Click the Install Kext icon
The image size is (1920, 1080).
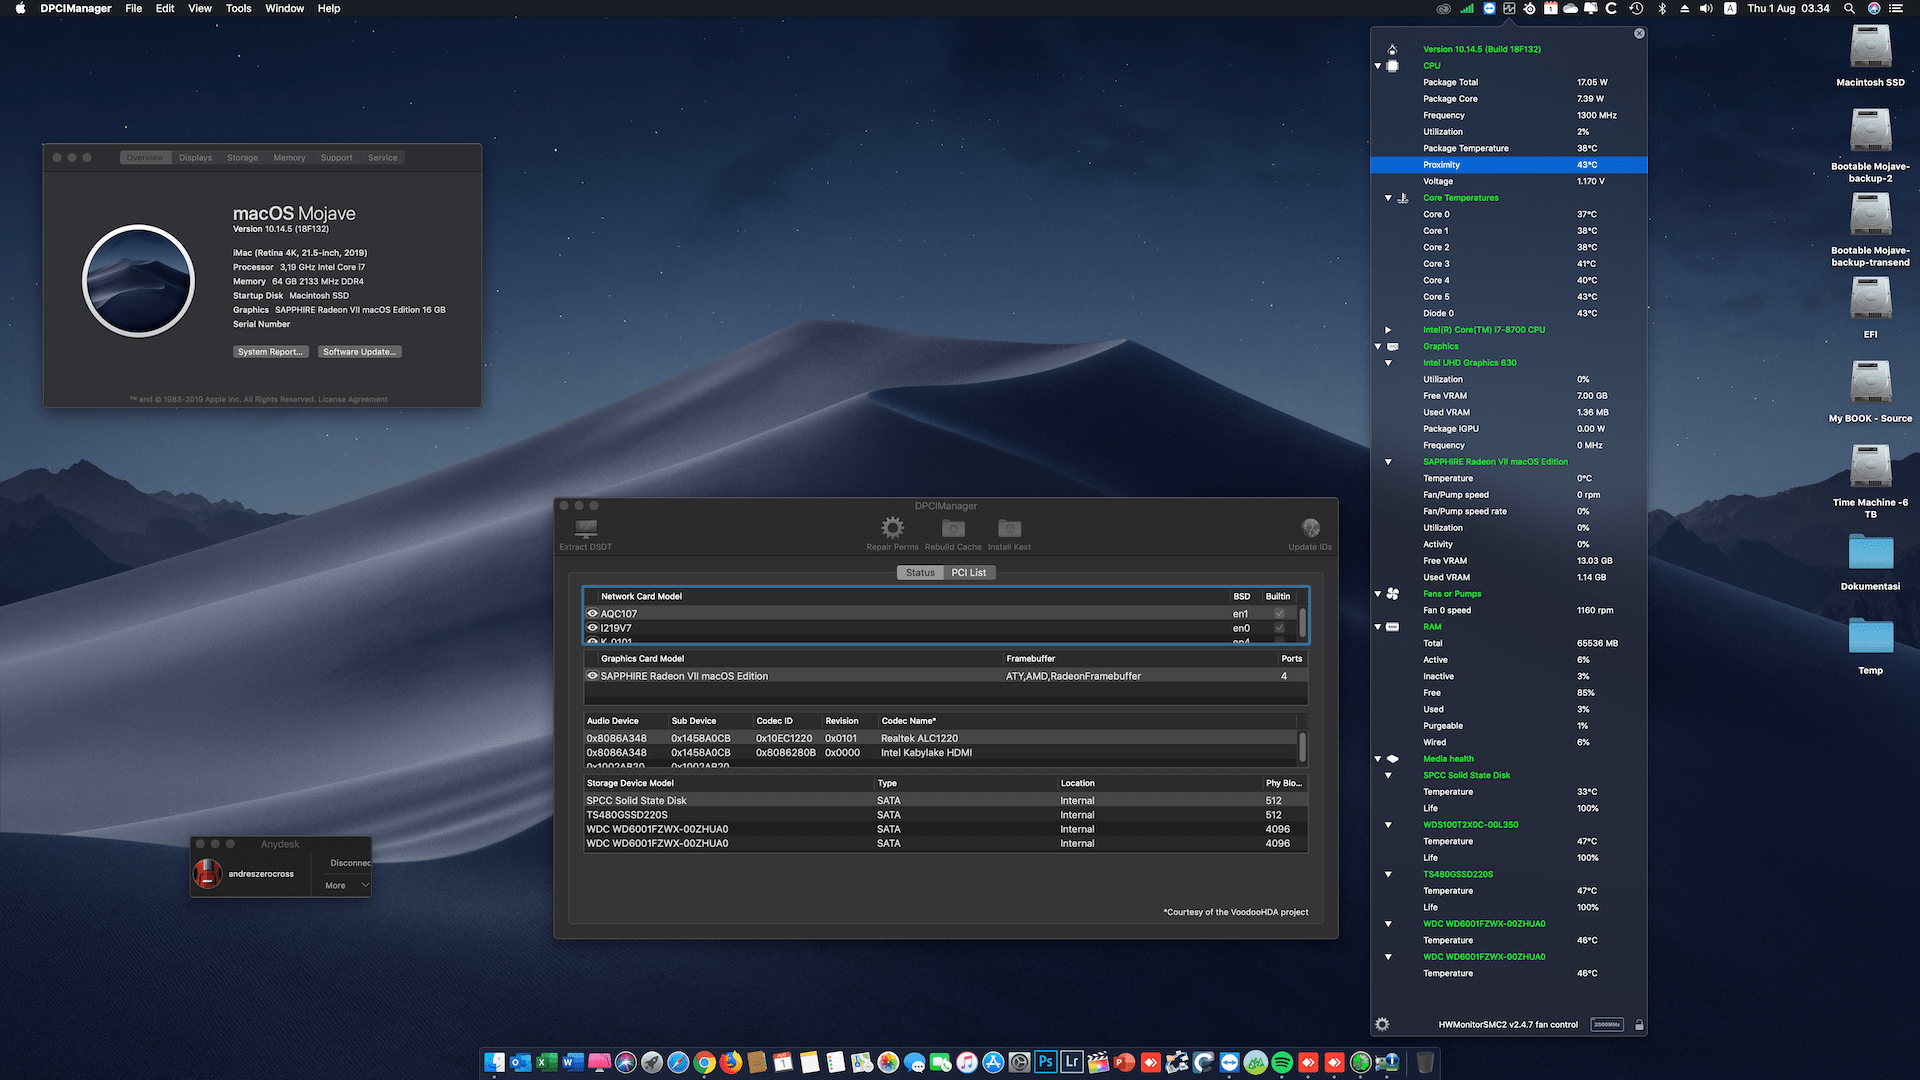pyautogui.click(x=1009, y=528)
